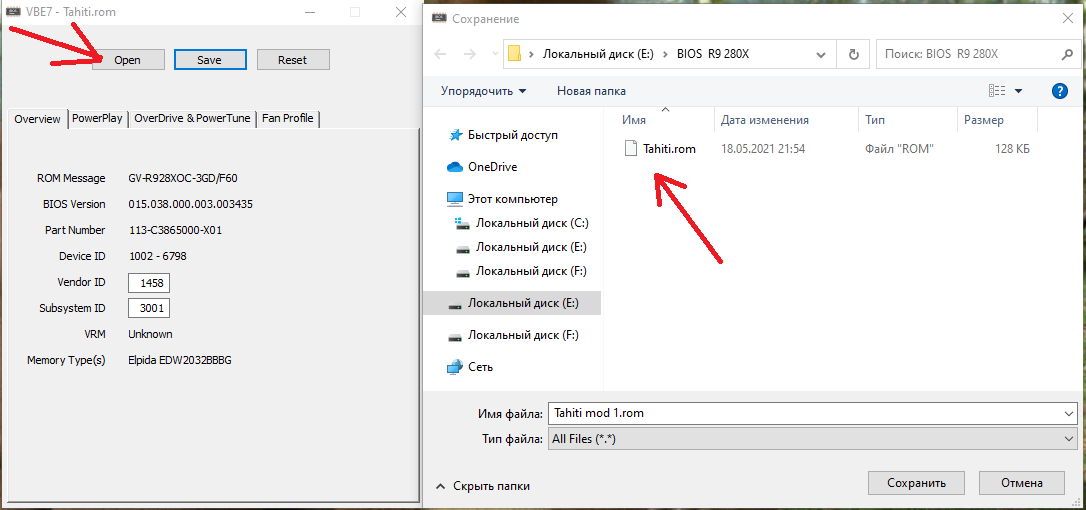Switch to the PowerPlay tab

97,118
